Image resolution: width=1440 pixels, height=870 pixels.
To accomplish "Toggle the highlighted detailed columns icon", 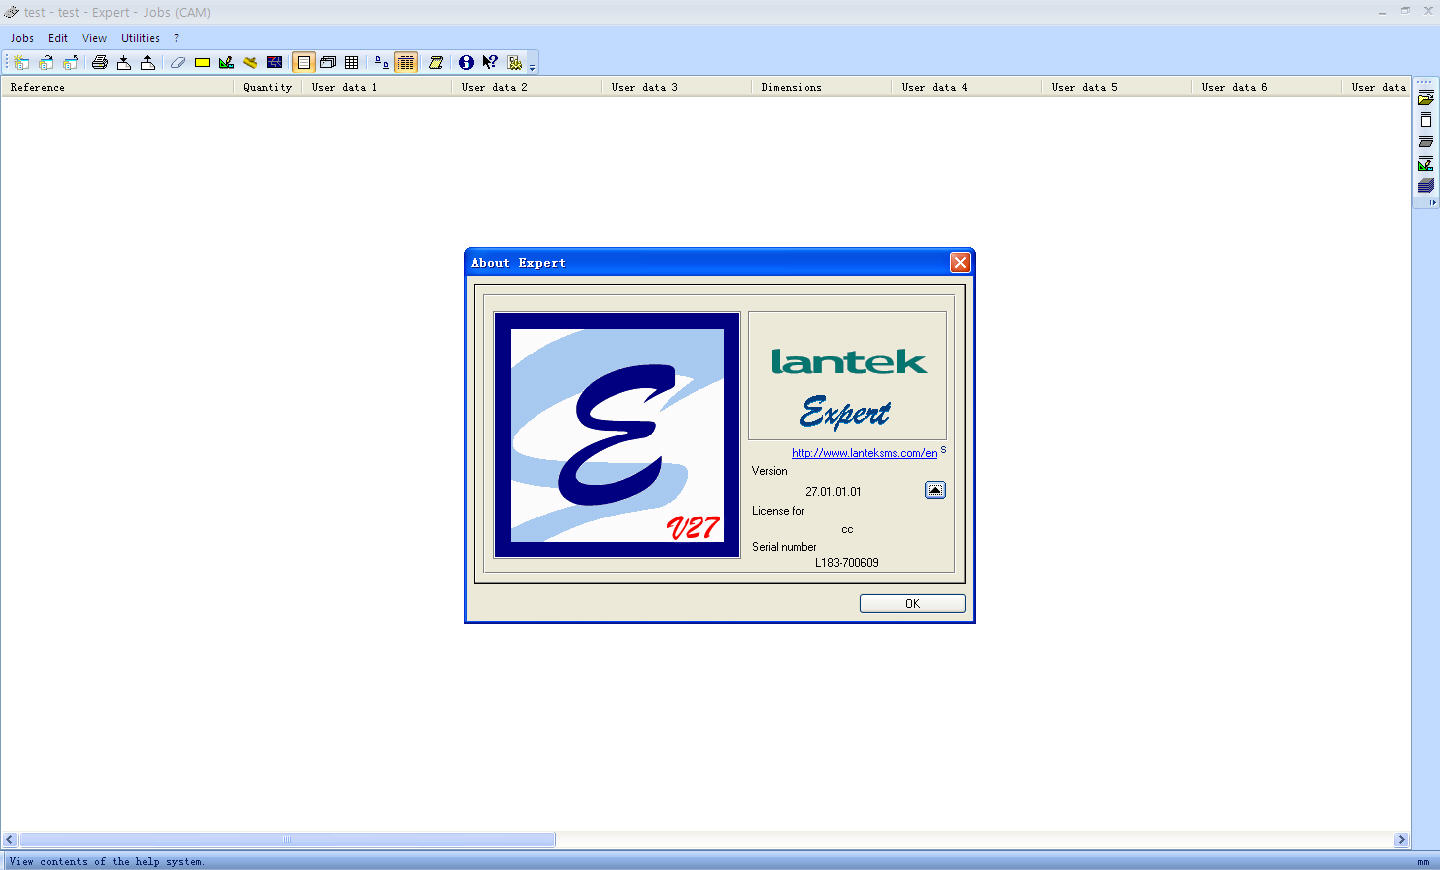I will coord(406,62).
